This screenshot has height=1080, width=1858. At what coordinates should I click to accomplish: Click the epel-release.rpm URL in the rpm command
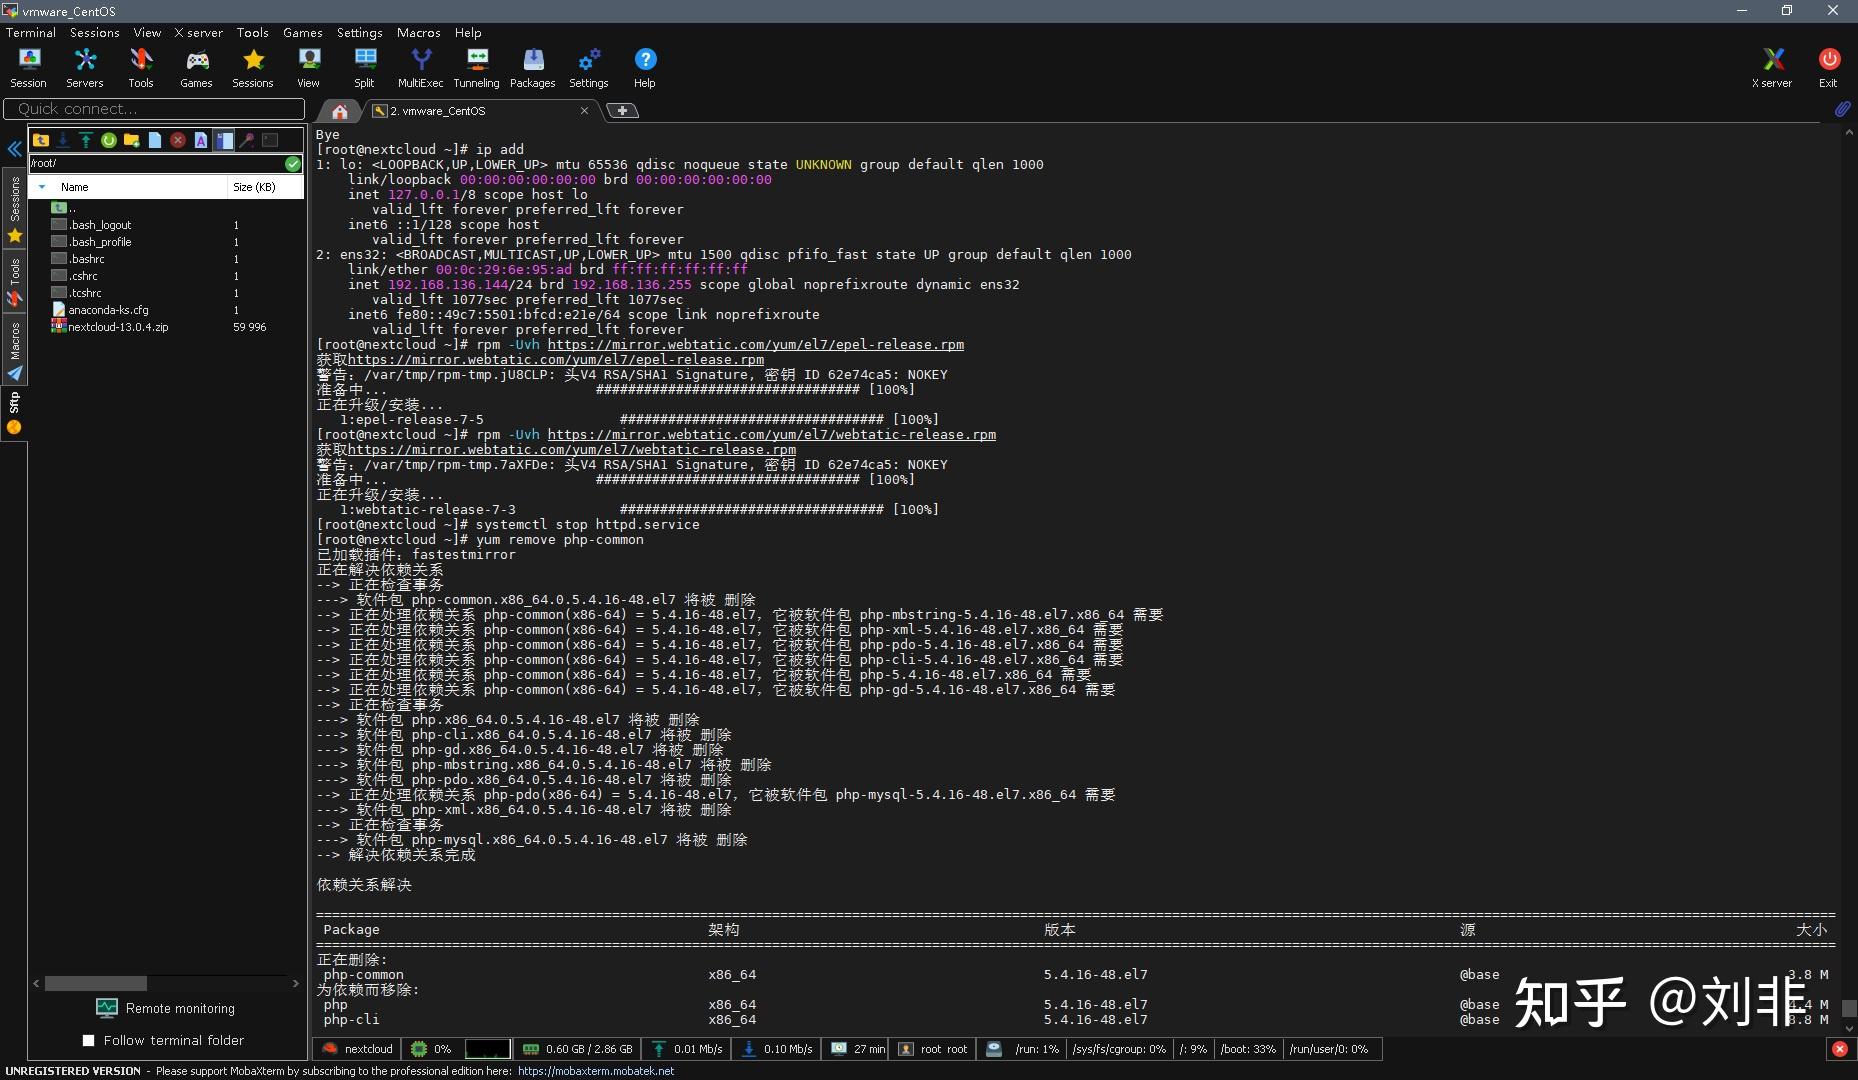756,345
